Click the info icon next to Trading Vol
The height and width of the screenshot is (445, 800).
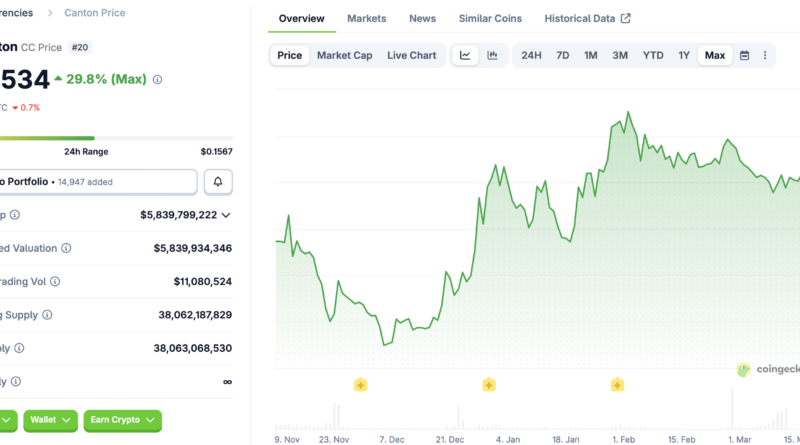click(x=55, y=282)
